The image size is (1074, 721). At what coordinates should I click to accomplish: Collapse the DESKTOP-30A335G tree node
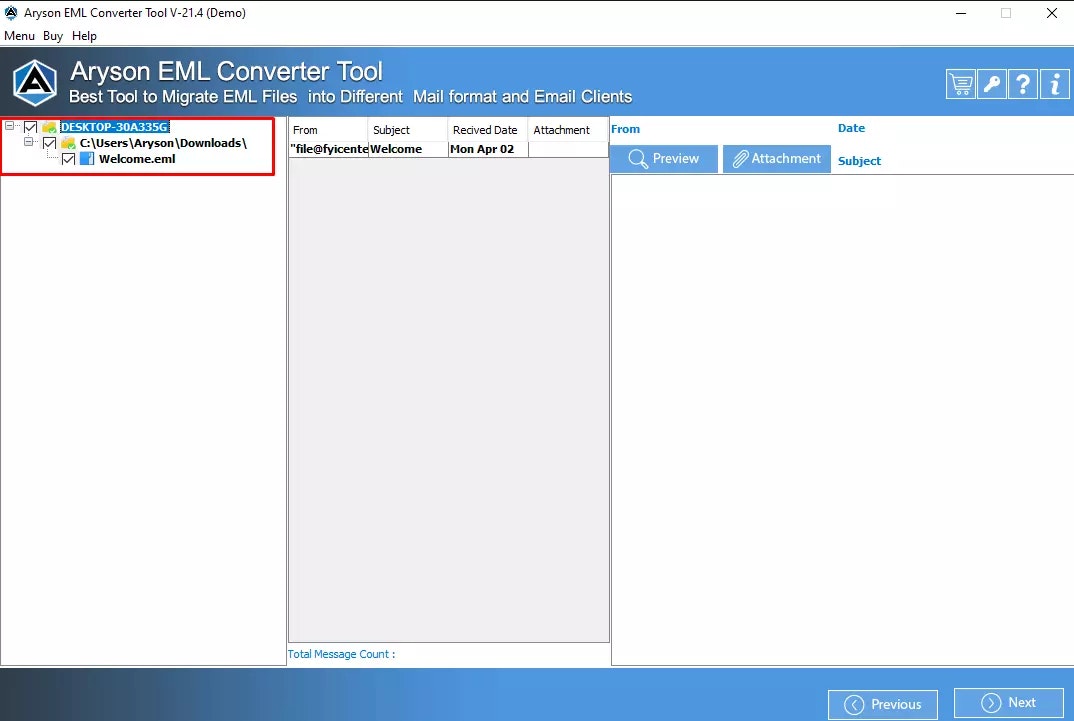click(x=10, y=126)
